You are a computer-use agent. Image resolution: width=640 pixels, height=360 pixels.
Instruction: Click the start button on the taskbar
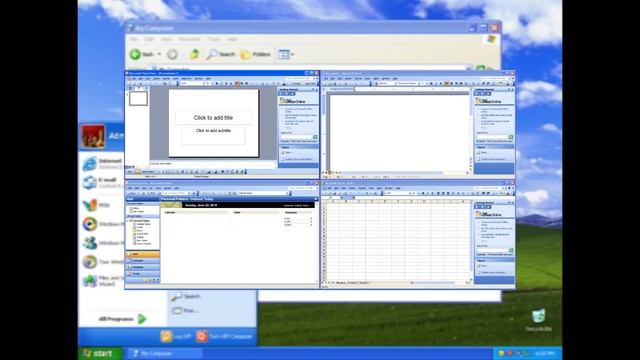point(100,353)
